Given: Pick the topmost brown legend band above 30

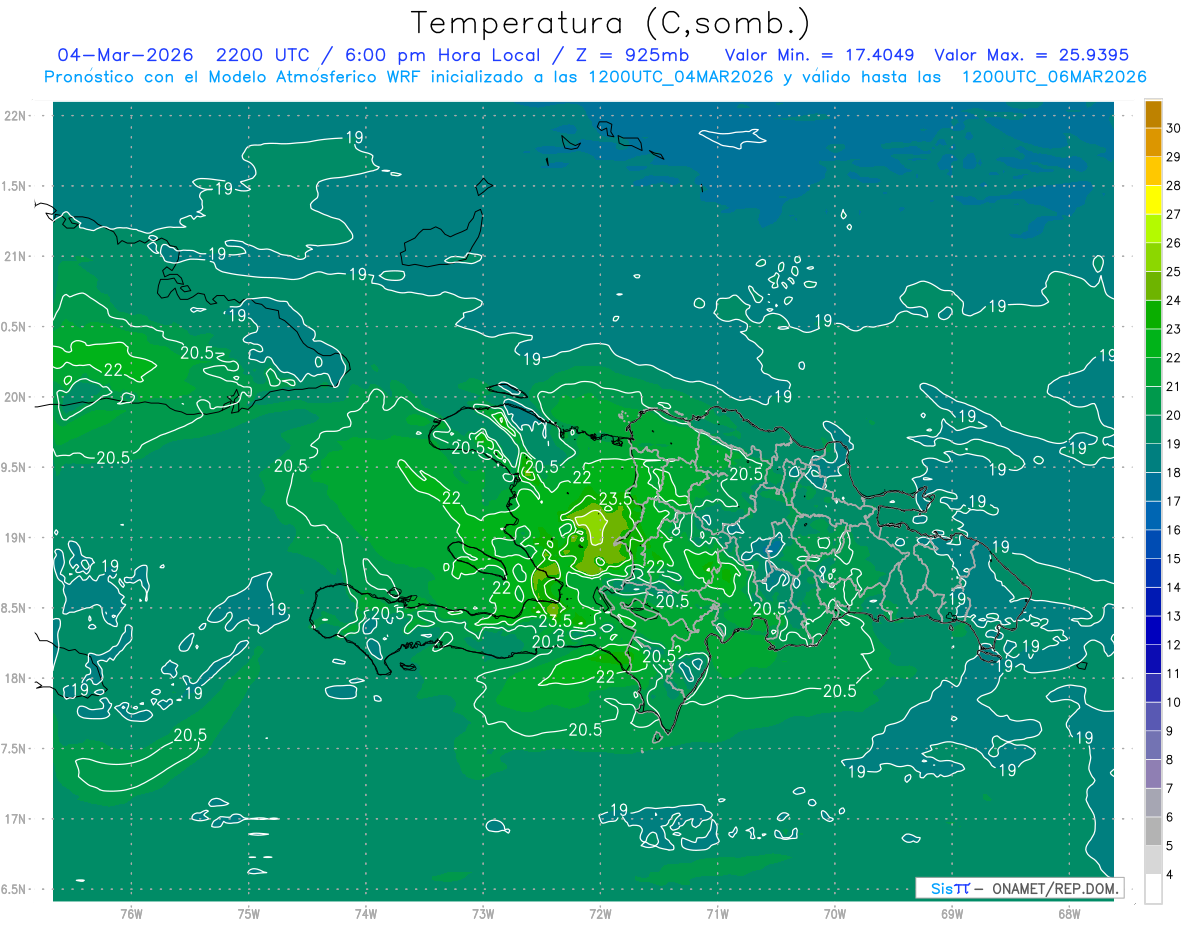Looking at the screenshot, I should click(1153, 114).
